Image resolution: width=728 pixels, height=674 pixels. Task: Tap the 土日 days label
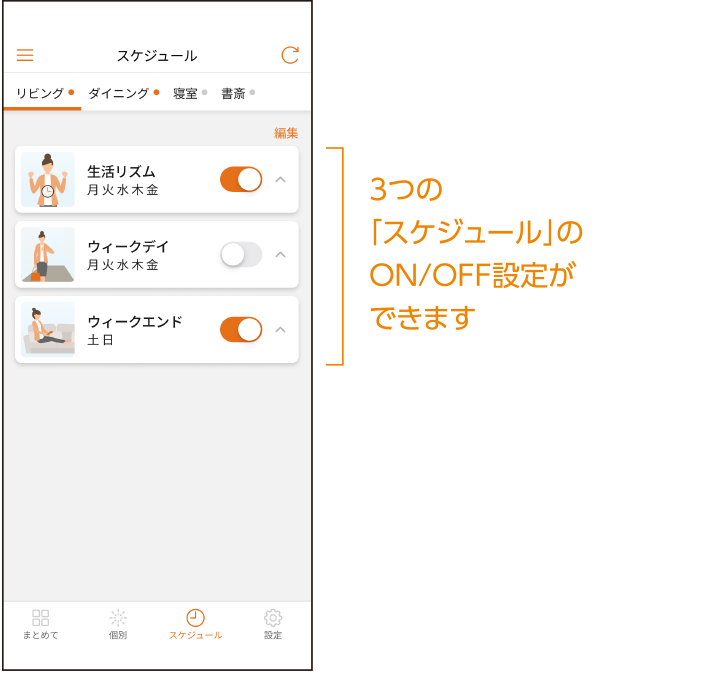point(100,340)
